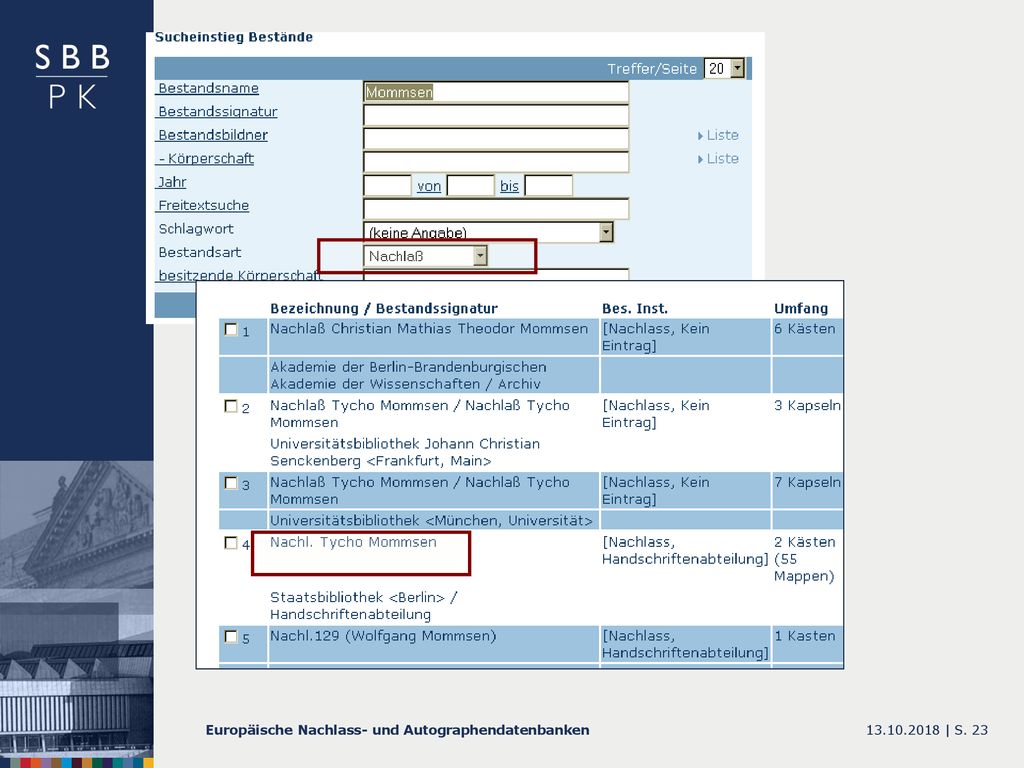Click the 'Bezeichnung / Bestandssignatur' column header
The height and width of the screenshot is (768, 1024).
pos(384,308)
